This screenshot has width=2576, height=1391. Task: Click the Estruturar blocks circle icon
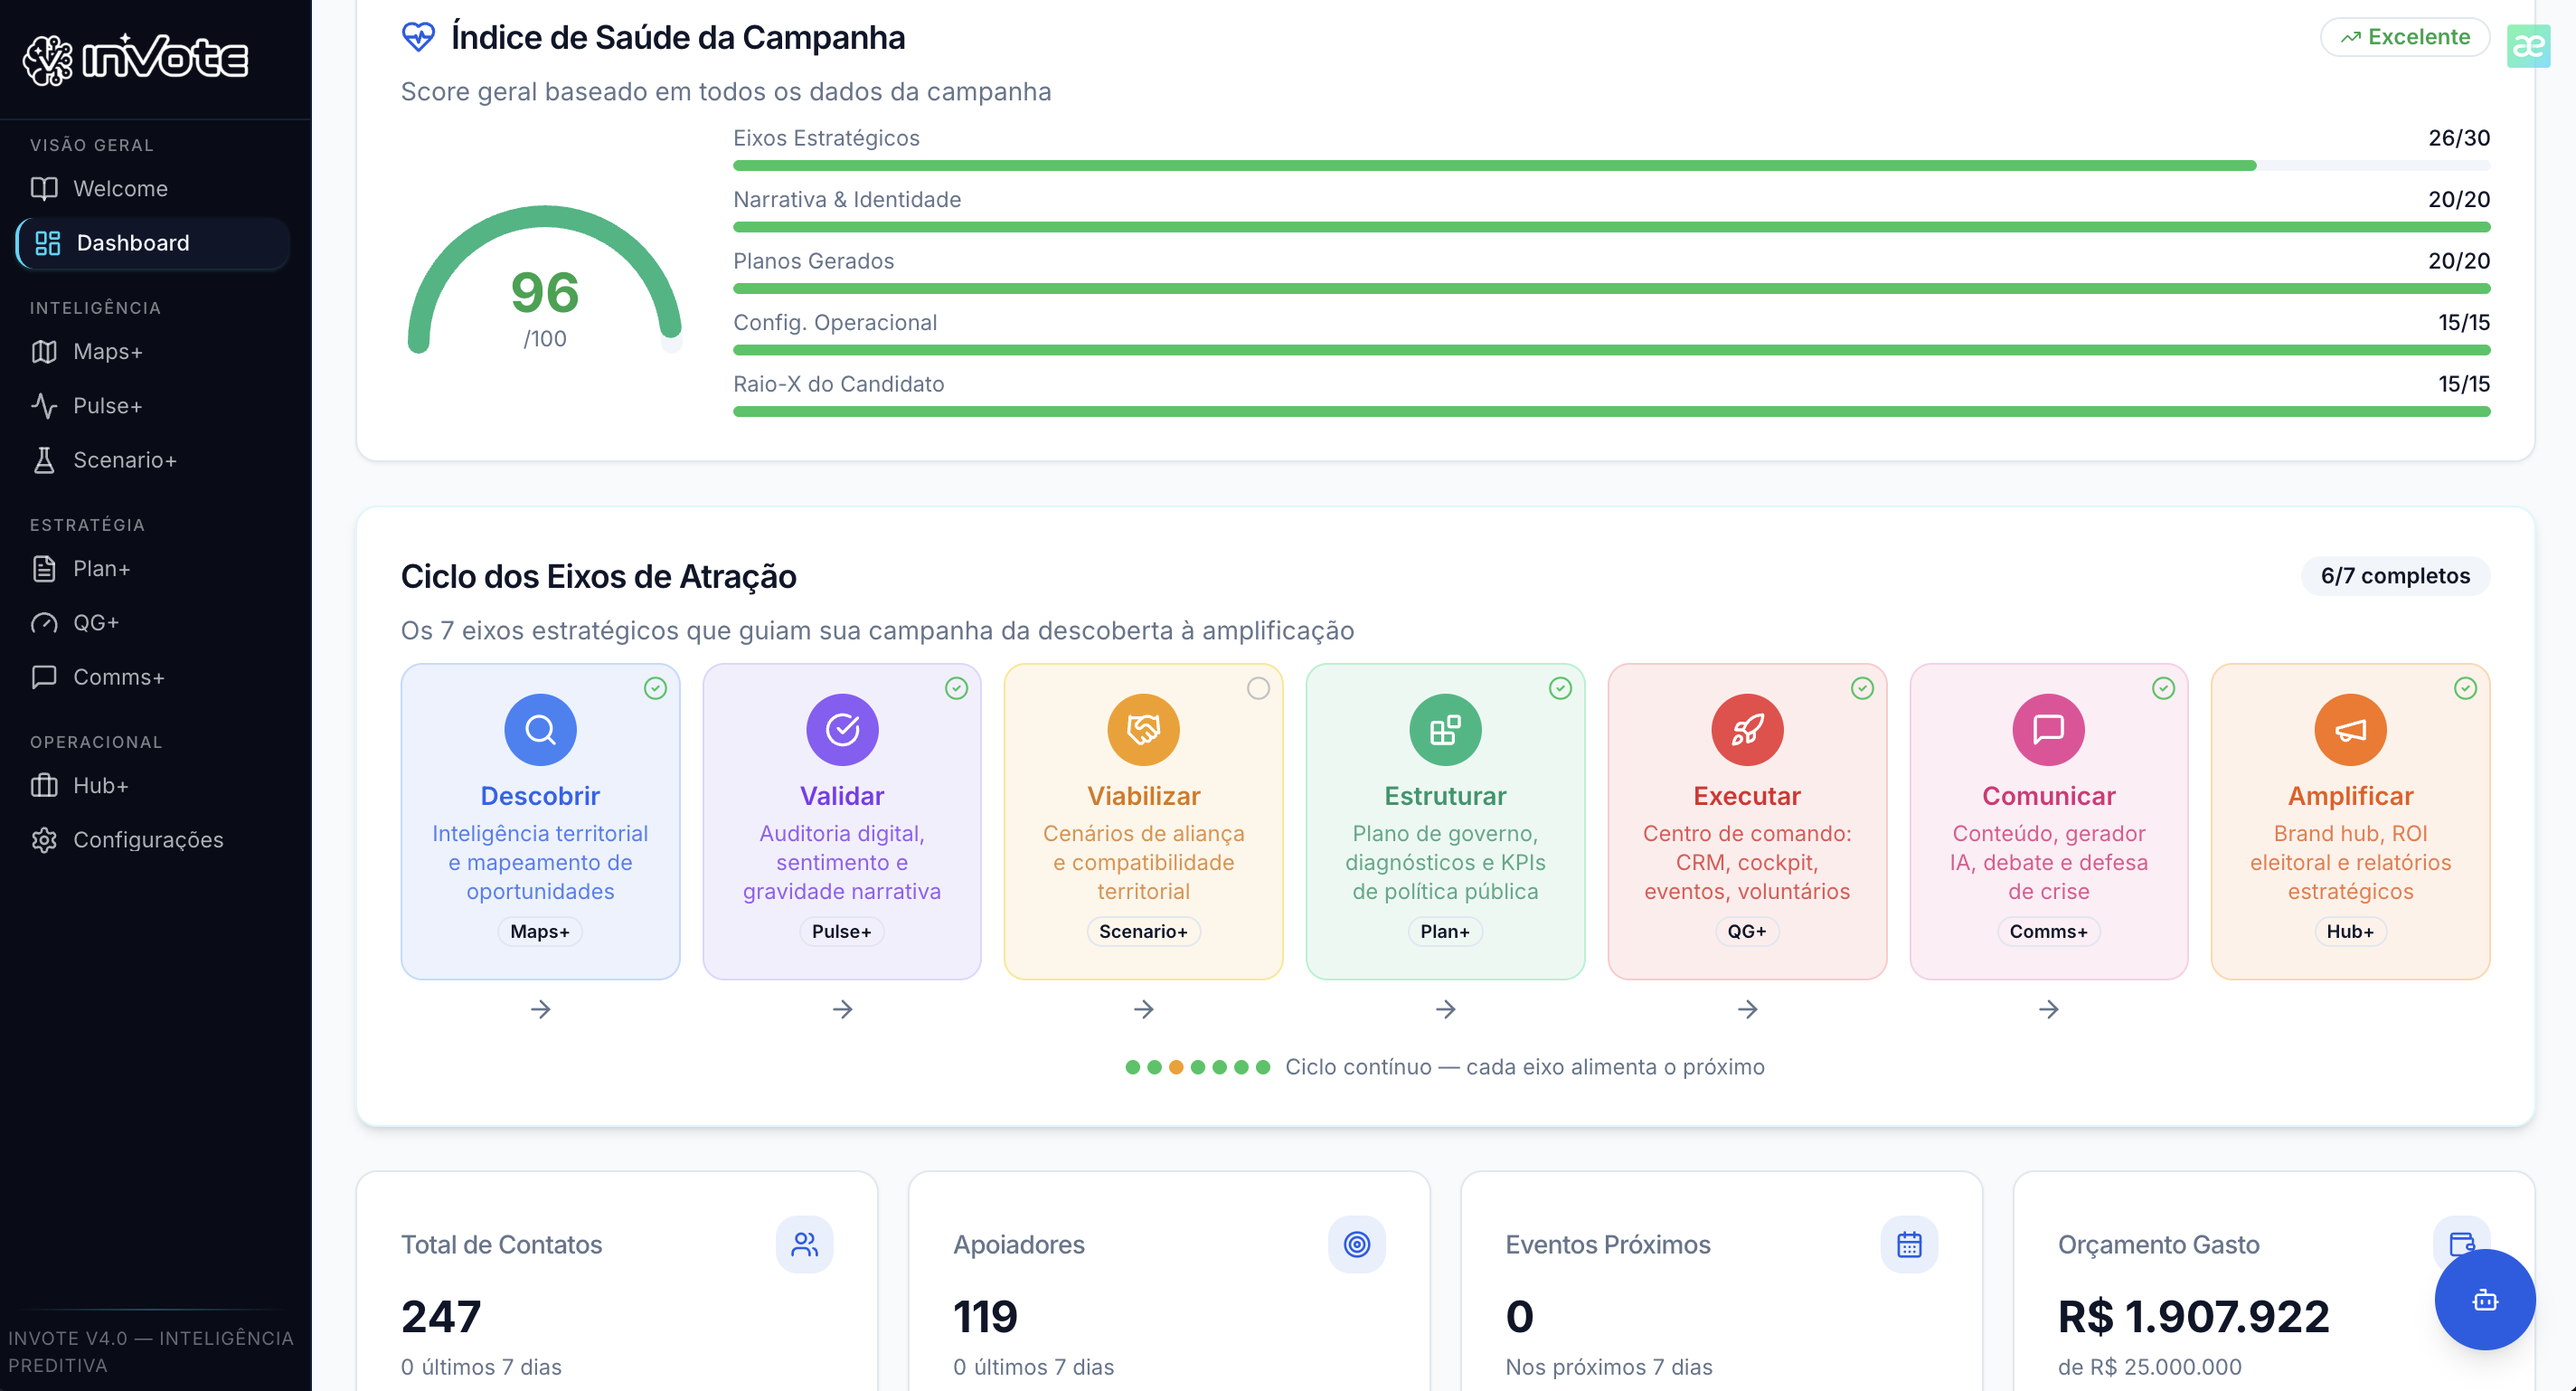(1445, 729)
